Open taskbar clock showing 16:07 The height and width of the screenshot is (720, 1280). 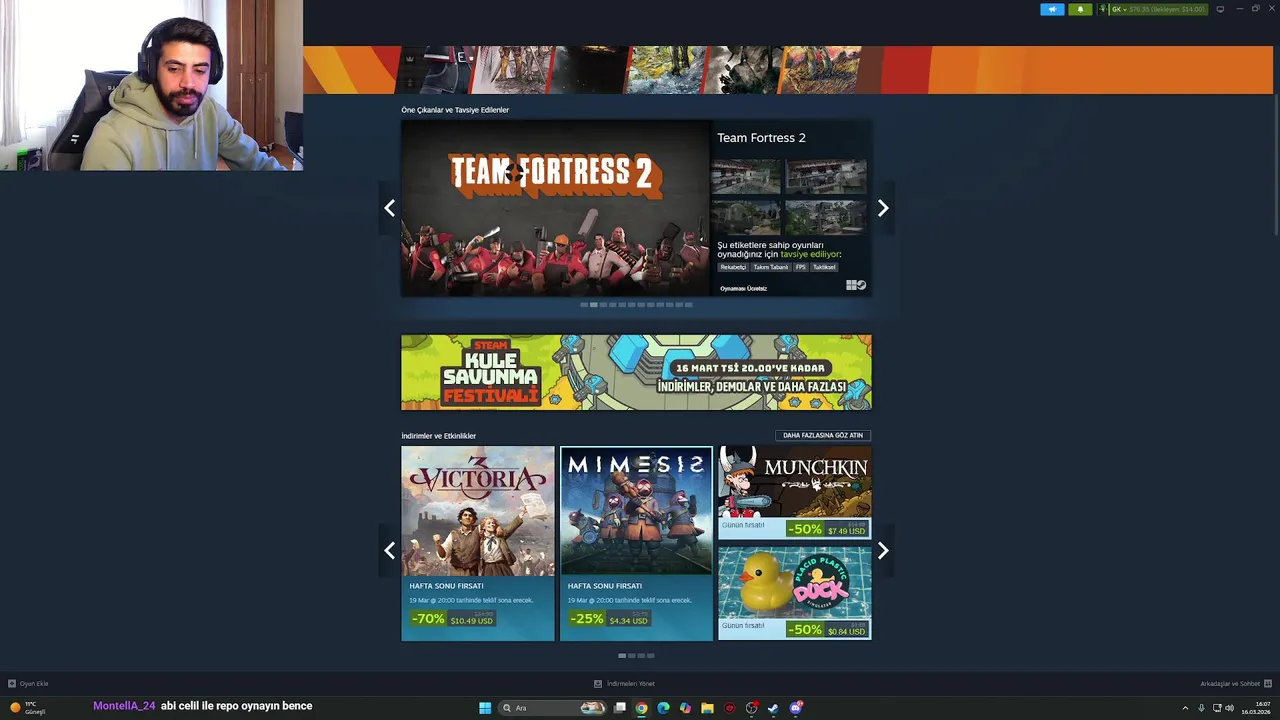[1255, 708]
